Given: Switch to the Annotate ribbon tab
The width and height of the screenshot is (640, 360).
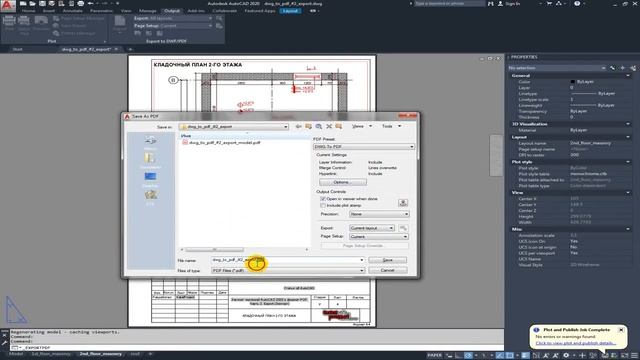Looking at the screenshot, I should tap(73, 11).
